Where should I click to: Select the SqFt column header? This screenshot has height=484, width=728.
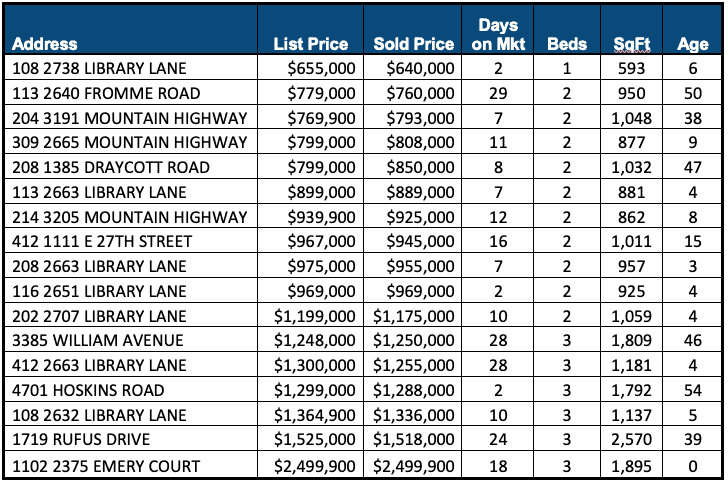[630, 44]
